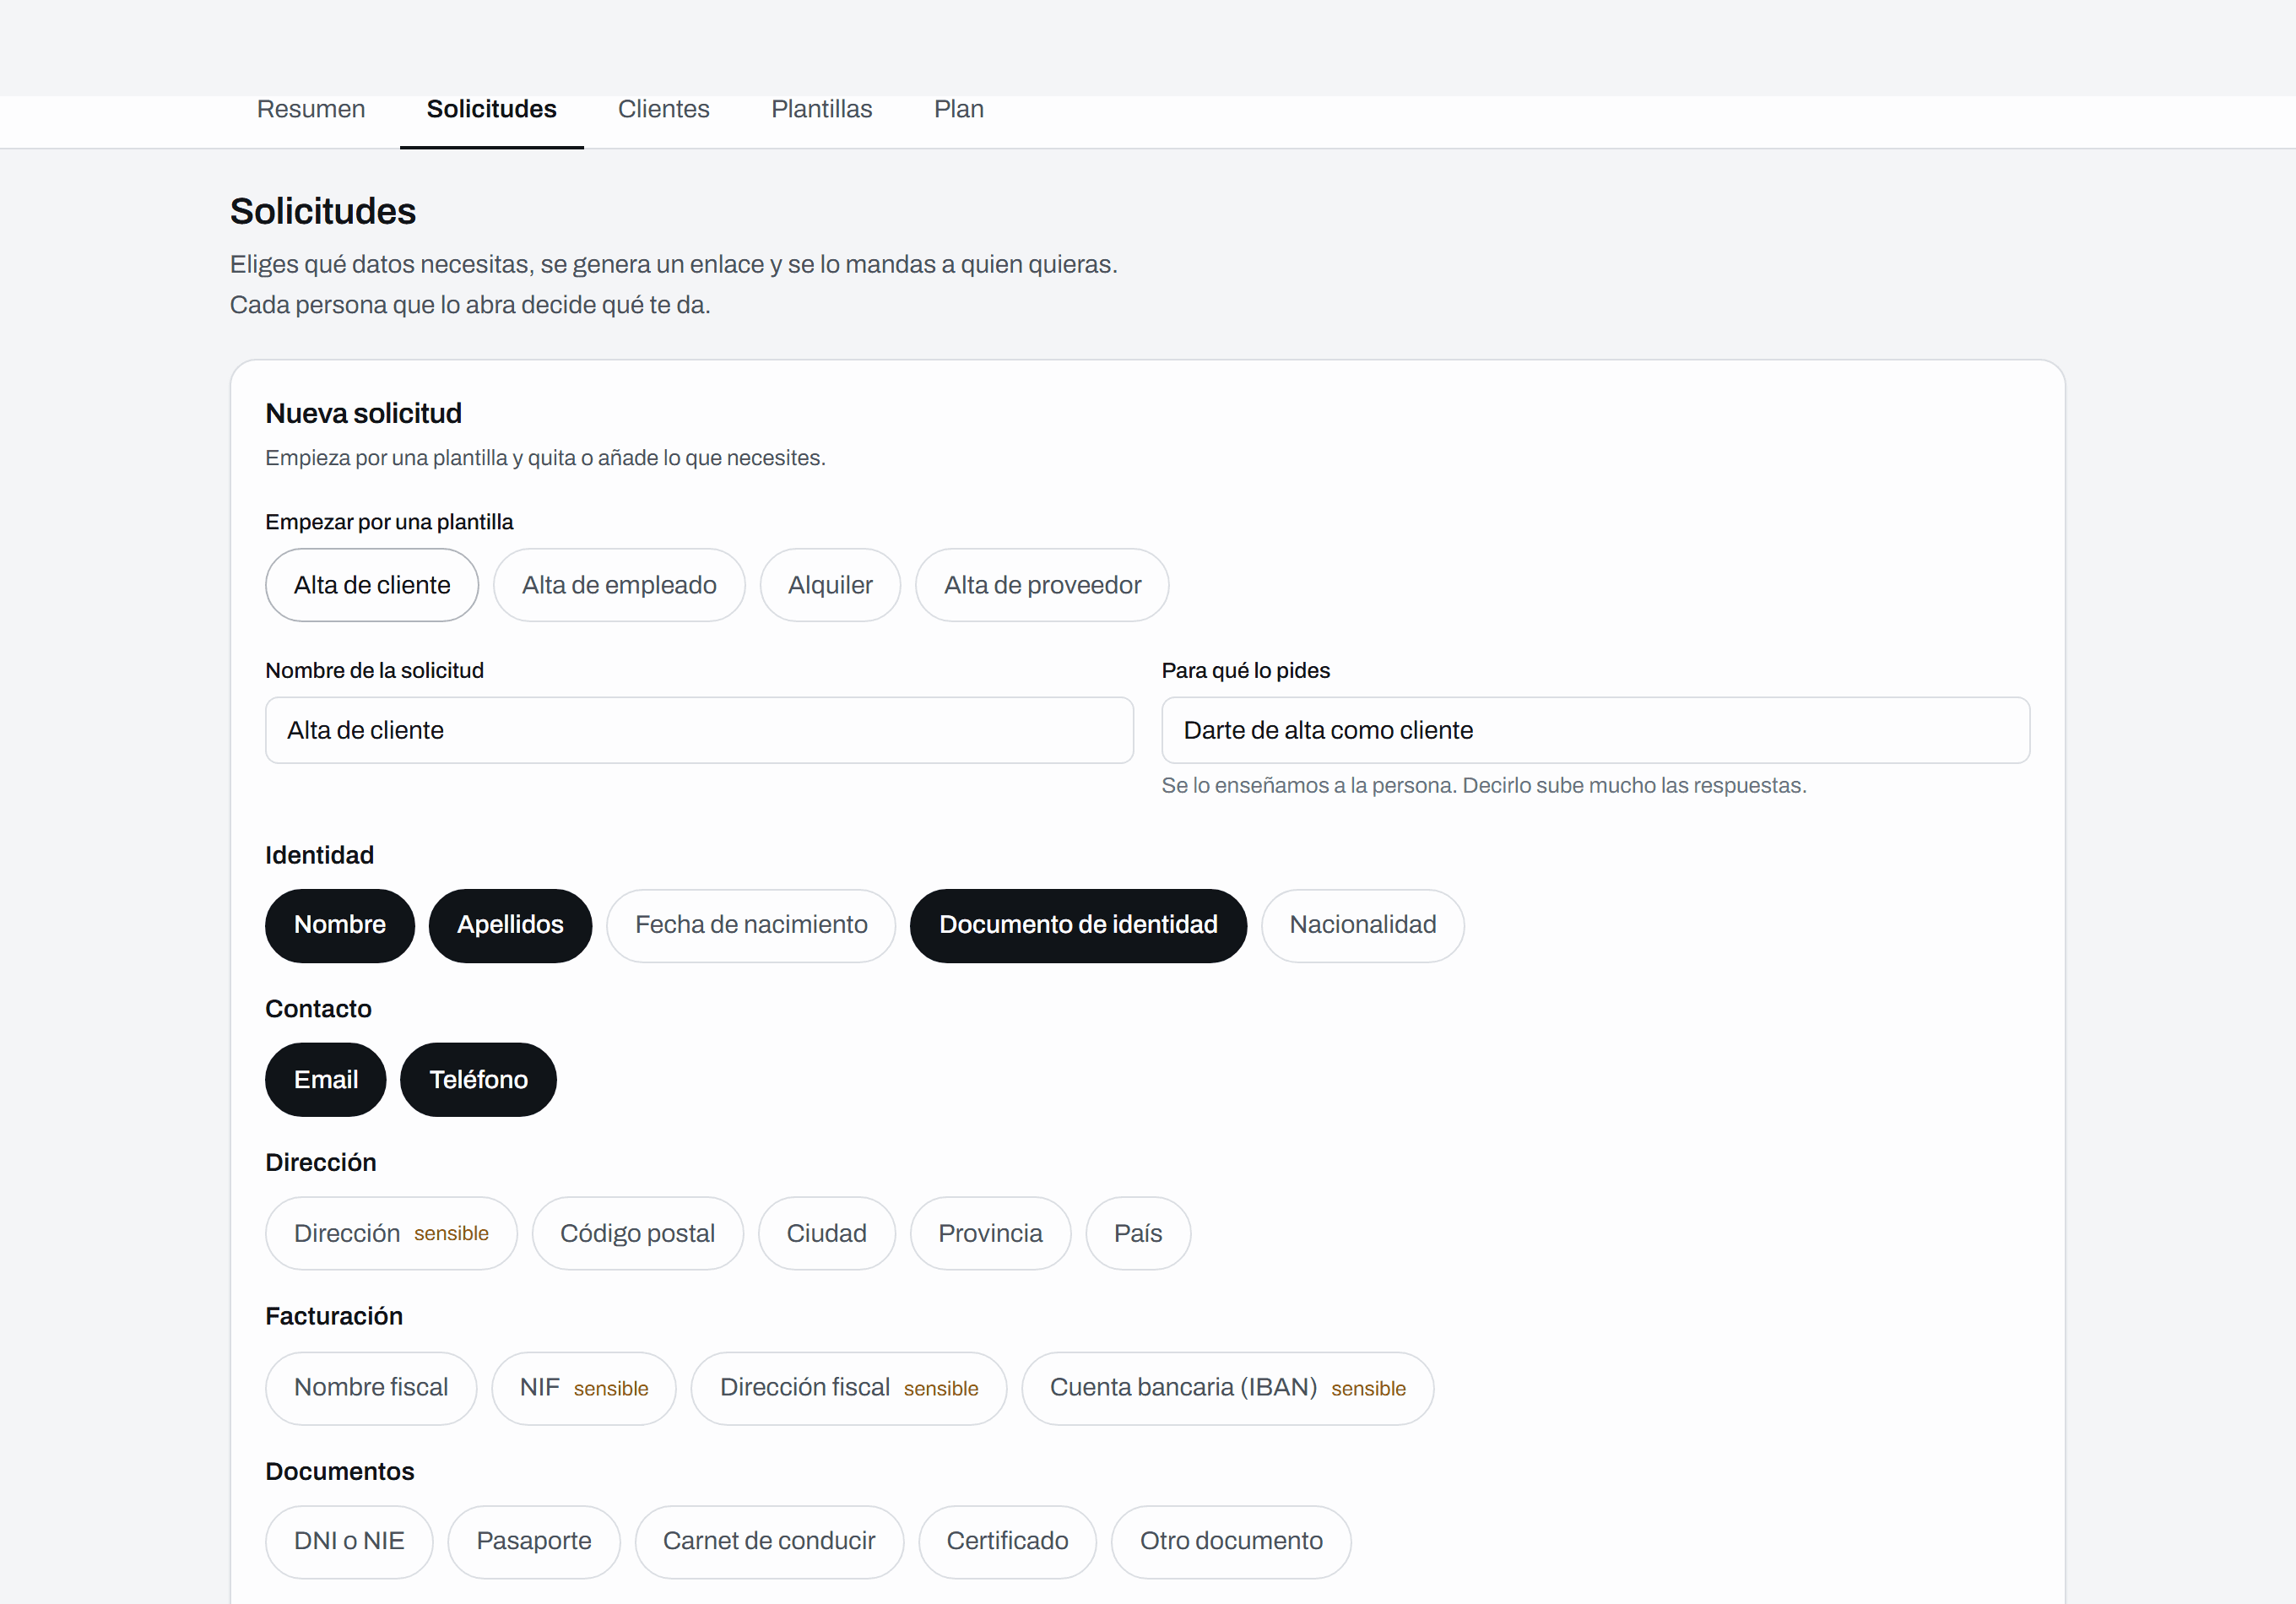
Task: Add the Certificado document chip
Action: click(1007, 1541)
